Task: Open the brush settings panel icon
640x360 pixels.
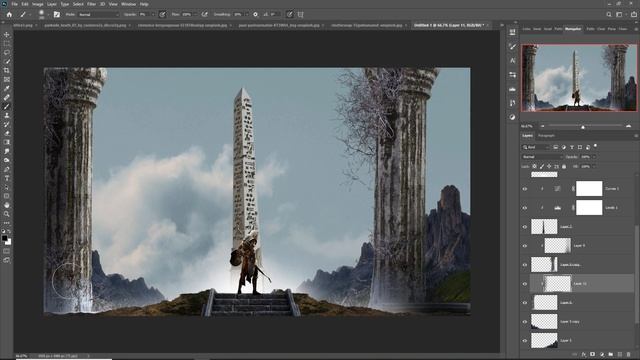Action: (x=57, y=14)
